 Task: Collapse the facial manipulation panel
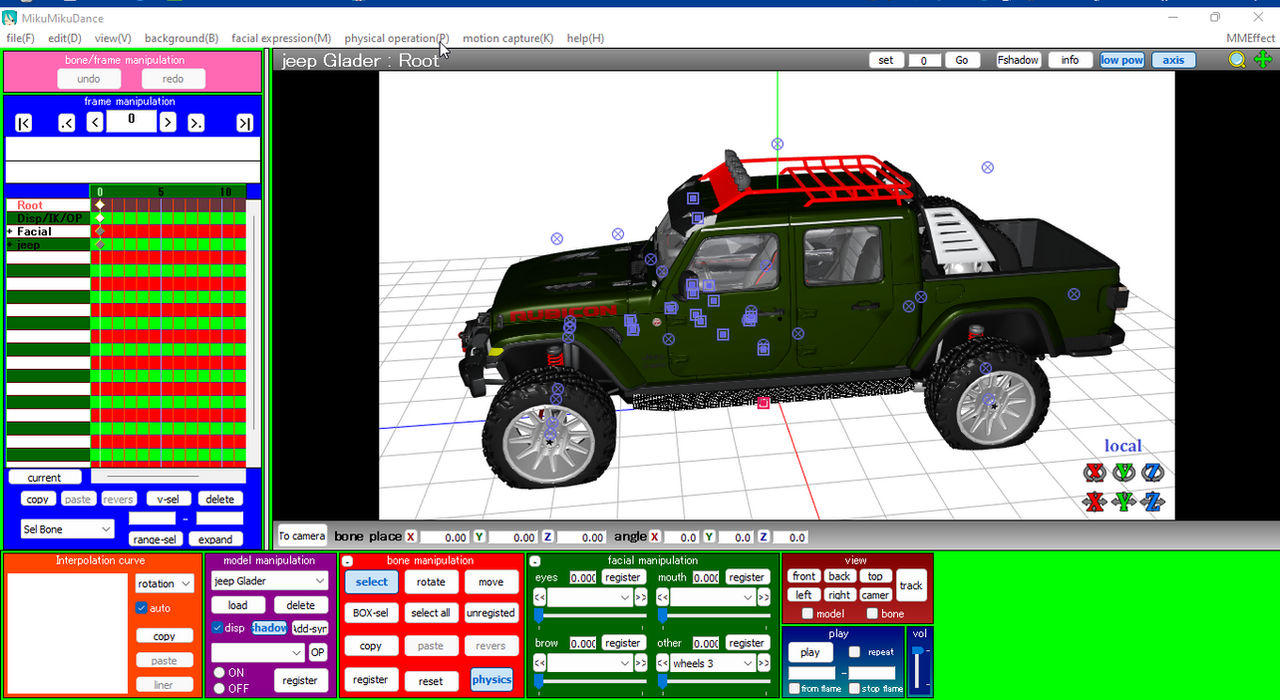pyautogui.click(x=535, y=561)
